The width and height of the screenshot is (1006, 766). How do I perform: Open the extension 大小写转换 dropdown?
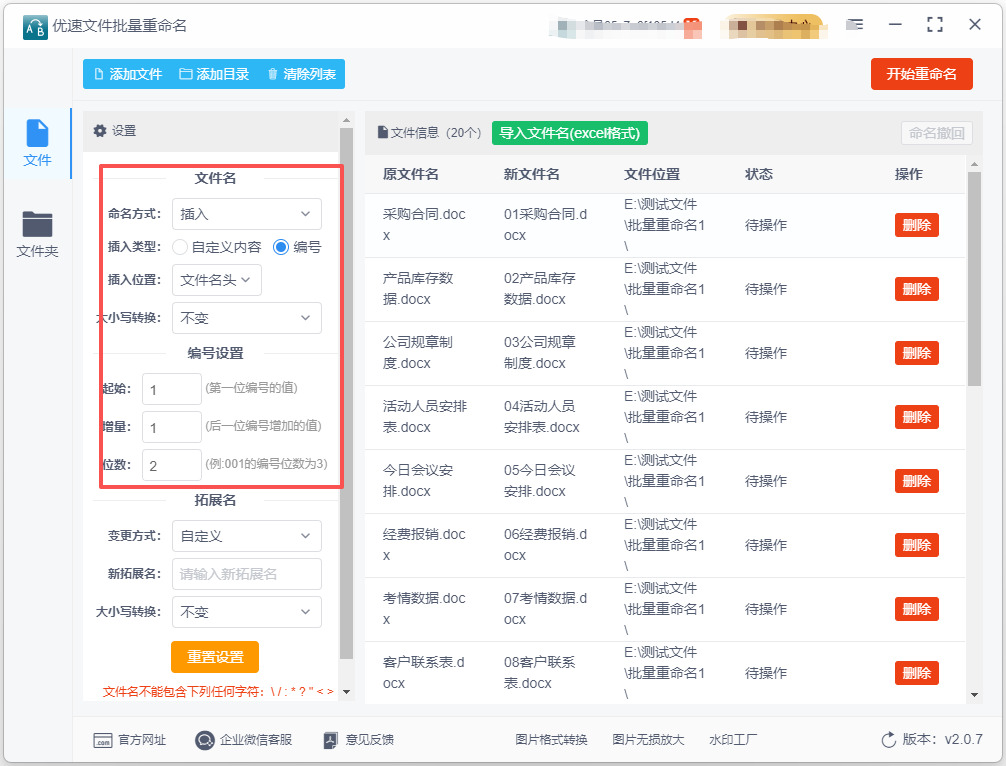coord(246,612)
